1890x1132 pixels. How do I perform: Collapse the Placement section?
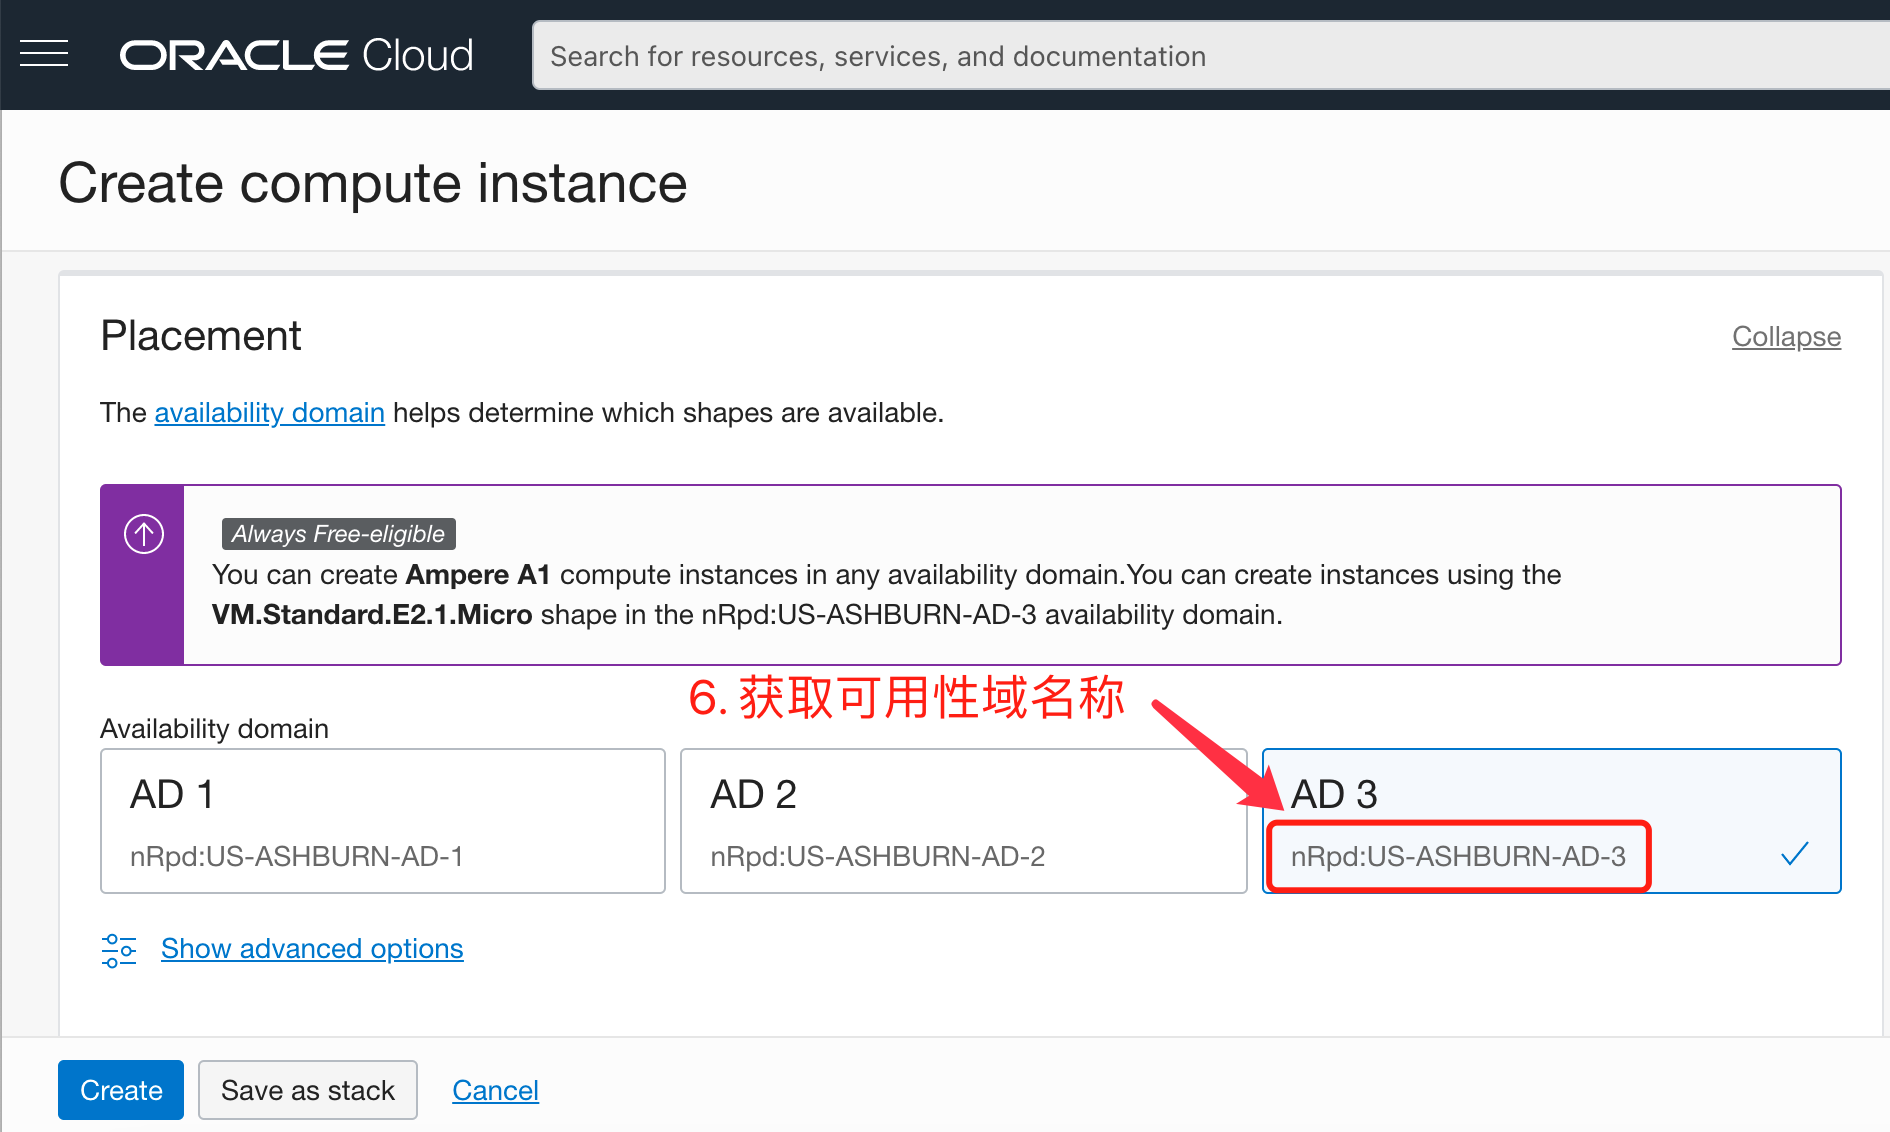coord(1786,337)
